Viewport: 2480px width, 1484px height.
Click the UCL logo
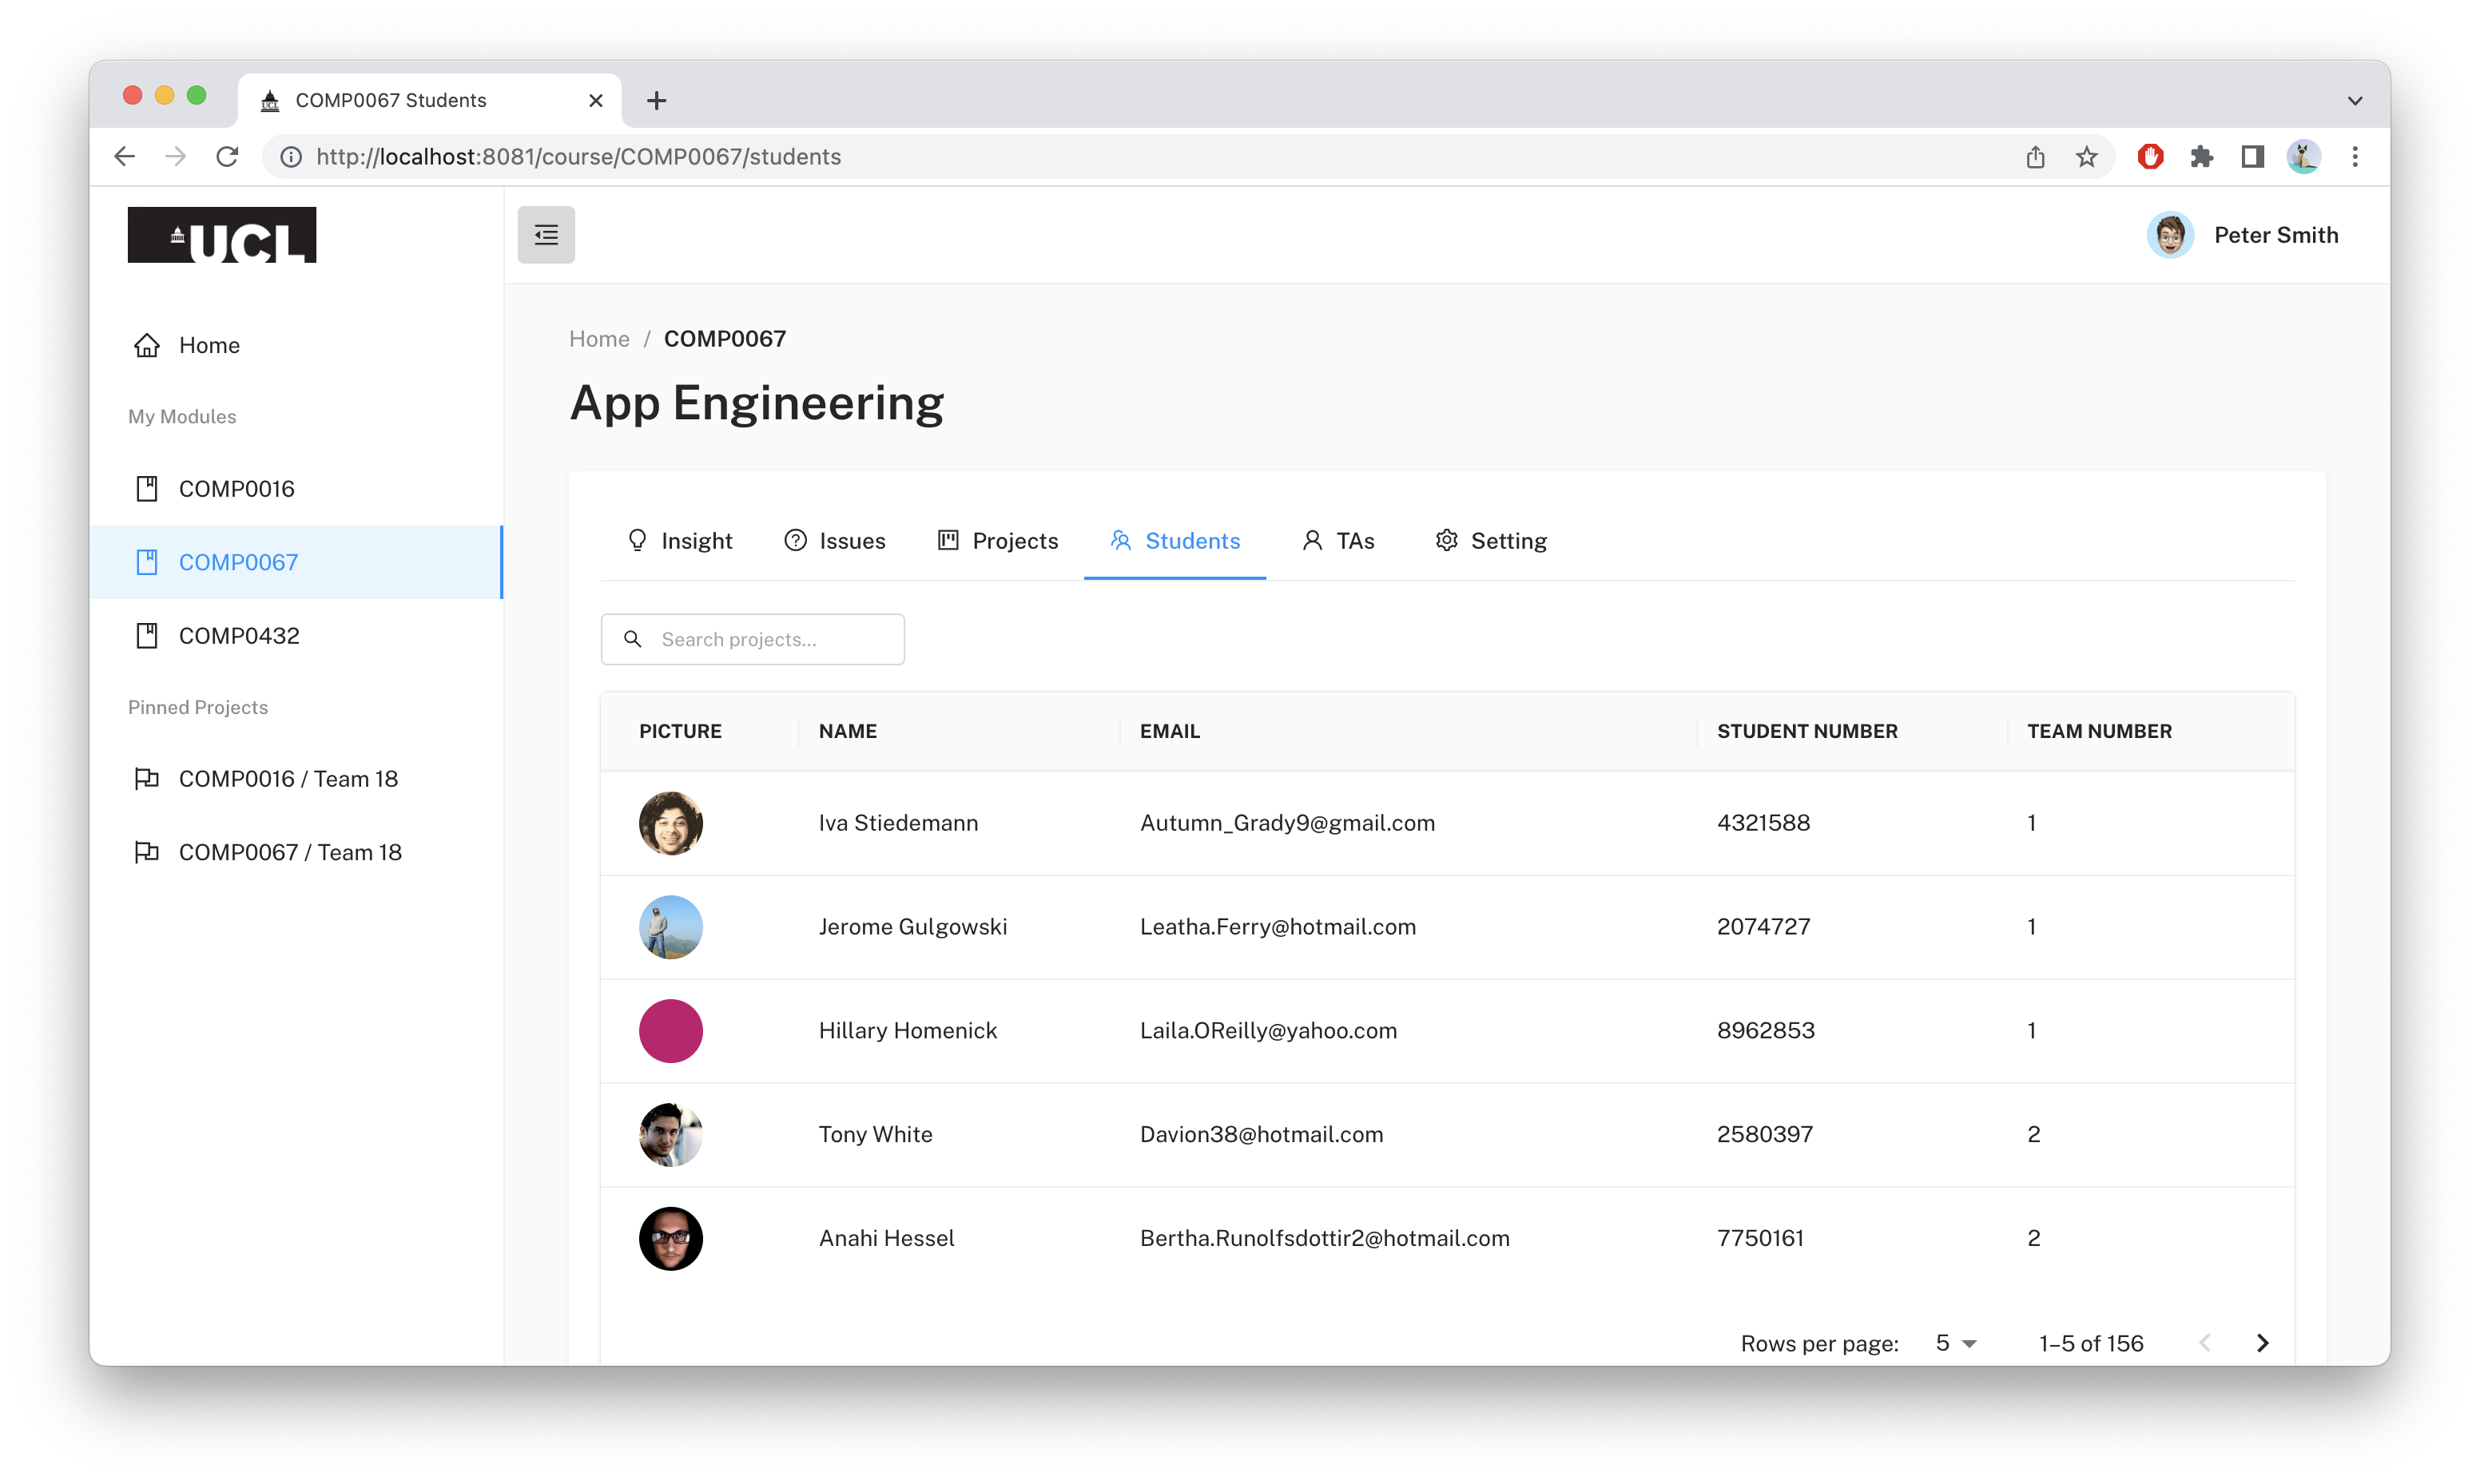click(x=222, y=235)
